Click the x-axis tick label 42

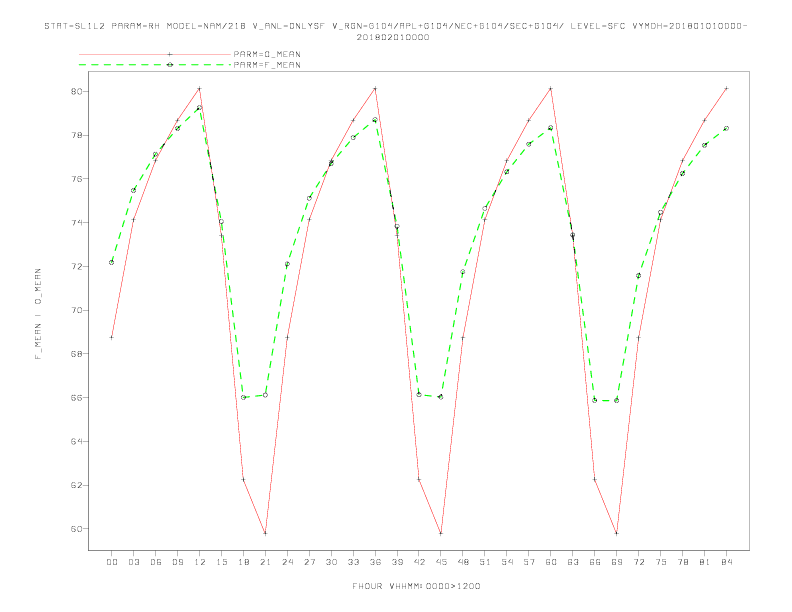click(419, 562)
